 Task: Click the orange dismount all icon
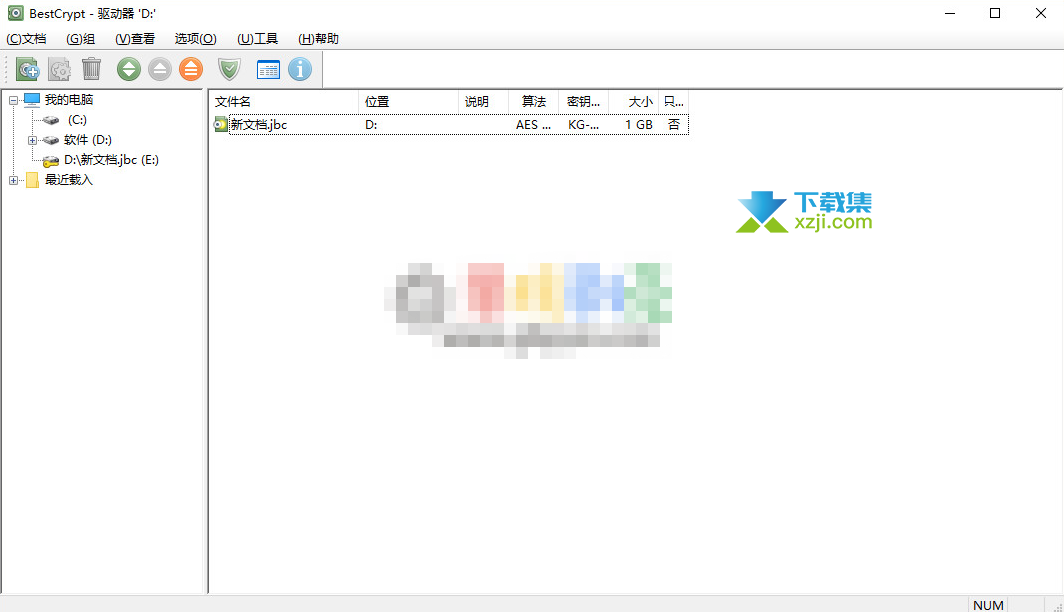point(191,69)
